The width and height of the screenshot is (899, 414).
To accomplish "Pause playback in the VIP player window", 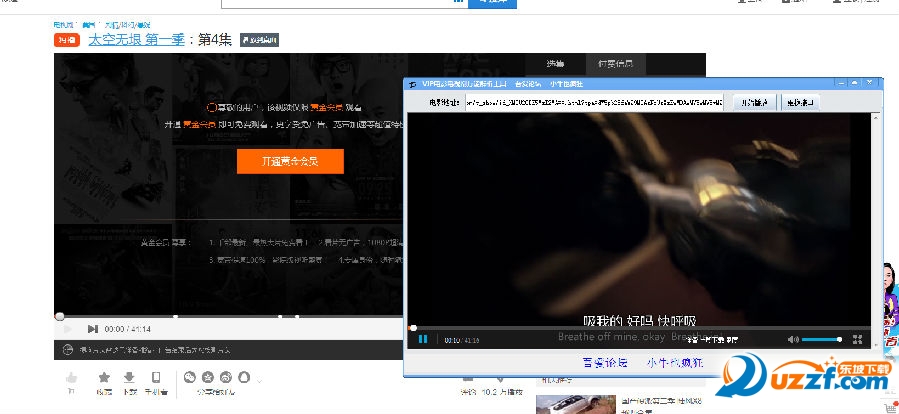I will click(423, 339).
